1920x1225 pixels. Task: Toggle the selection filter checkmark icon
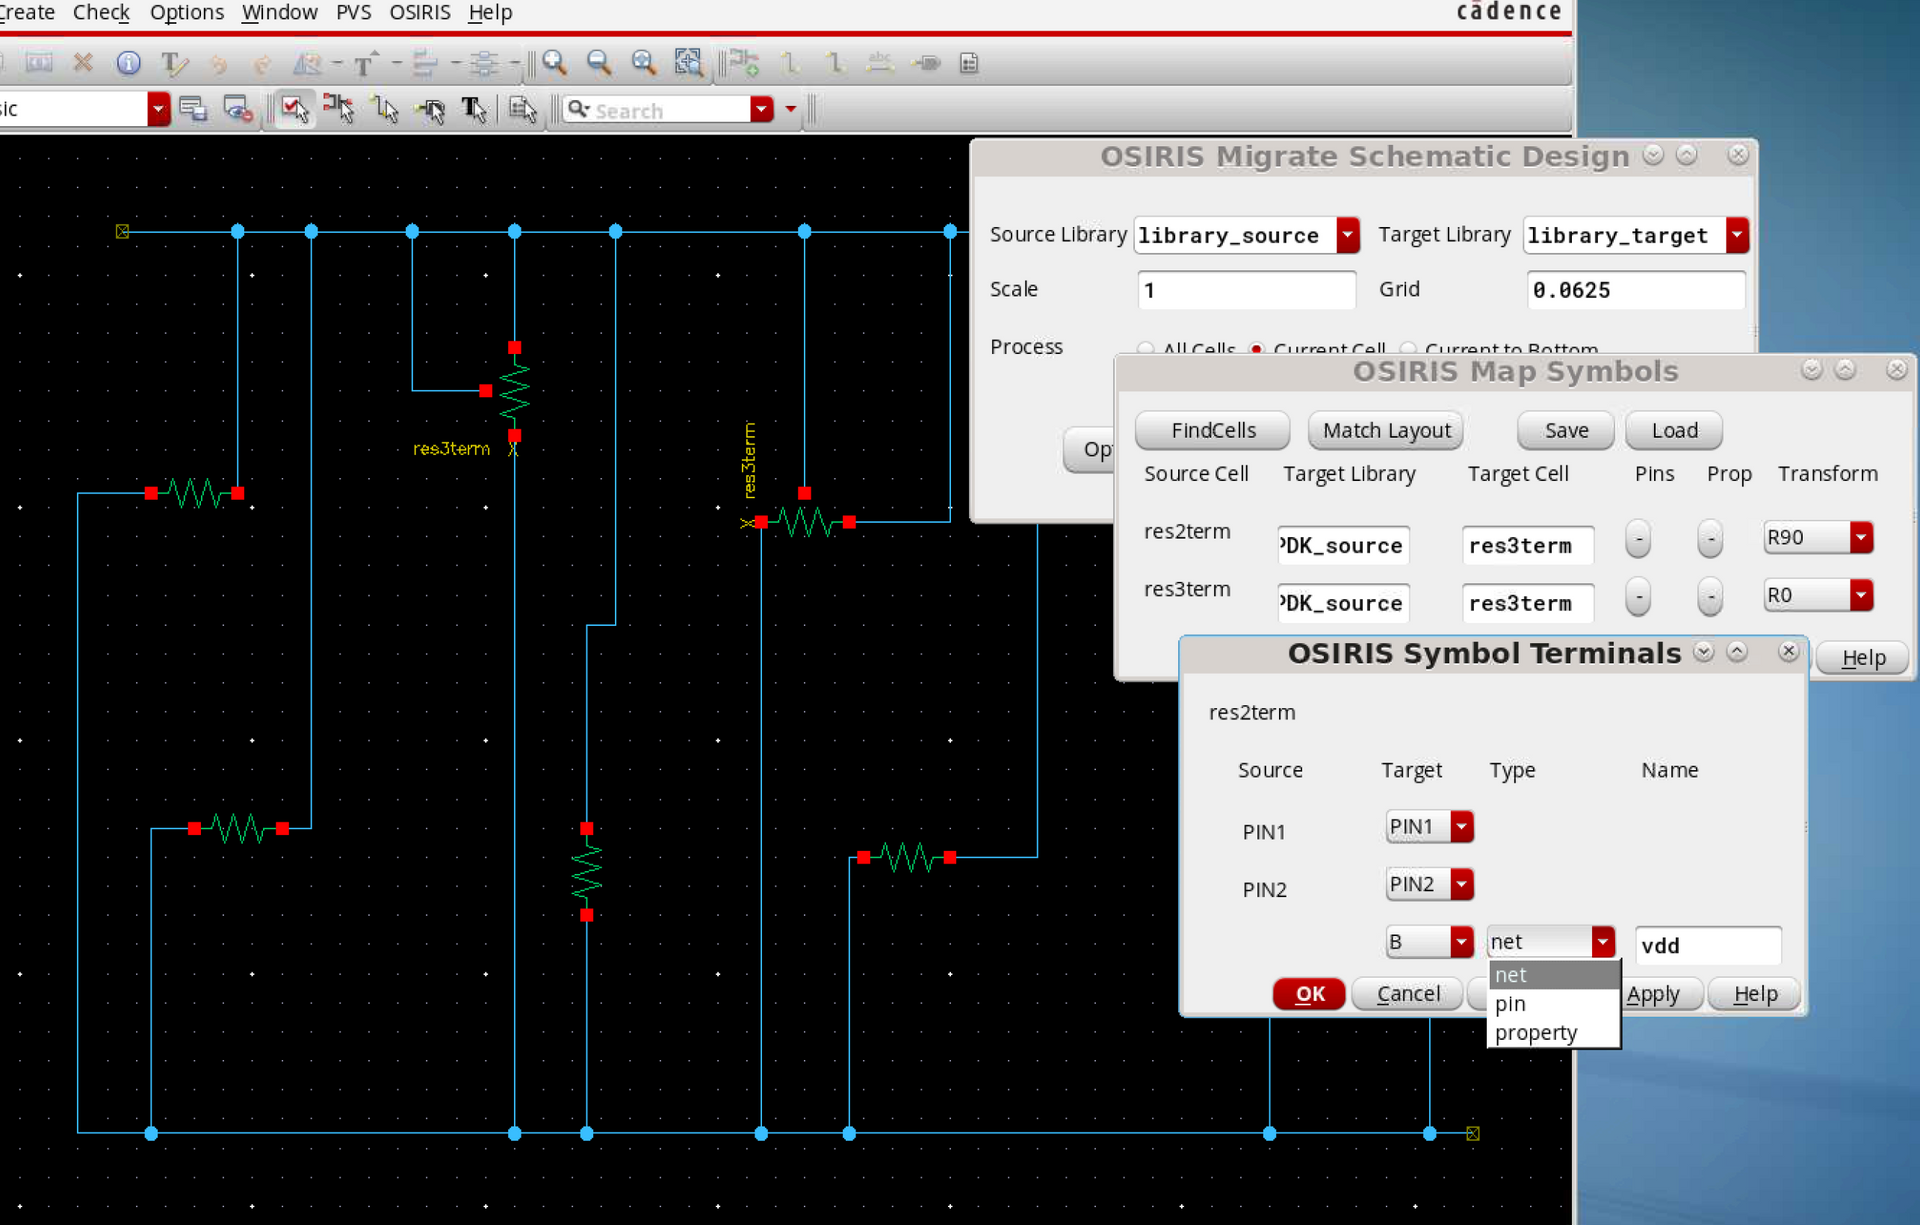click(x=294, y=109)
